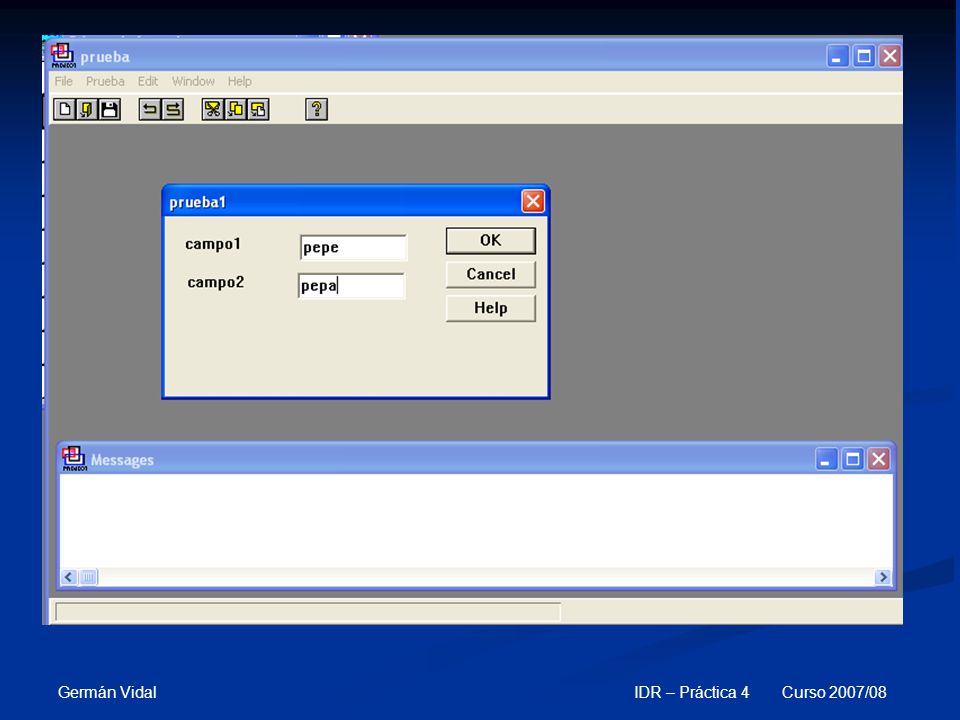Click the Paste toolbar icon
The width and height of the screenshot is (960, 720).
coord(258,110)
